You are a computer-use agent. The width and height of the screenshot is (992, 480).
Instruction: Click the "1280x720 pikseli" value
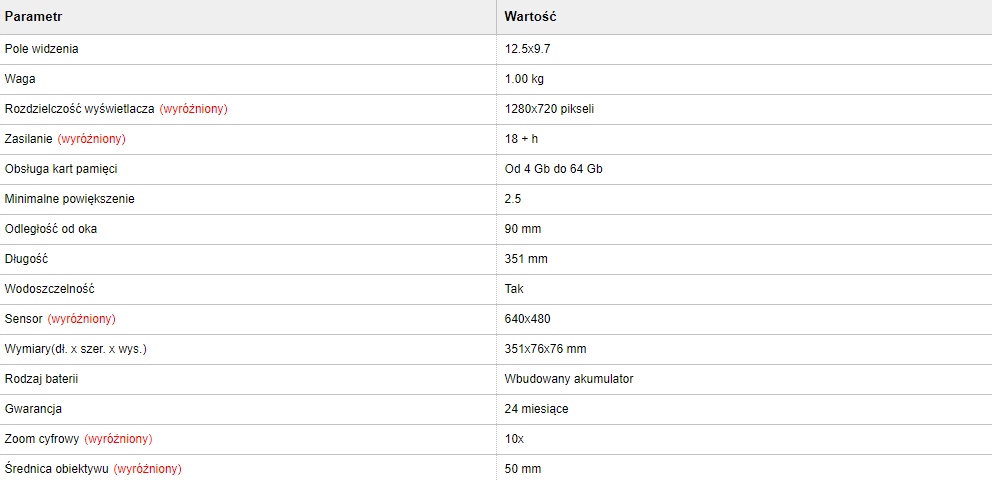[x=550, y=109]
